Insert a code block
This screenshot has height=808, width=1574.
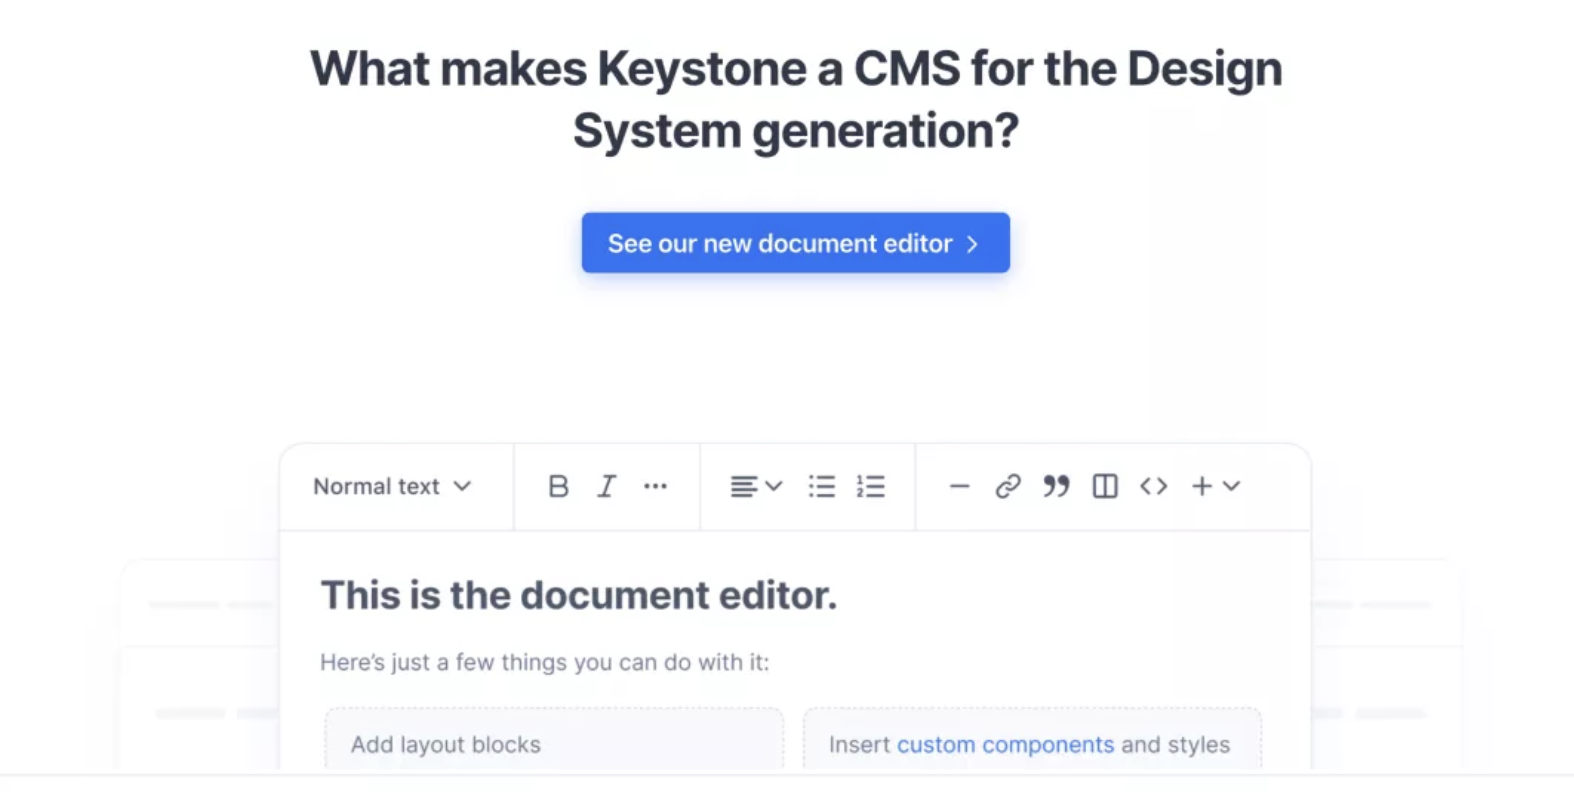1153,486
